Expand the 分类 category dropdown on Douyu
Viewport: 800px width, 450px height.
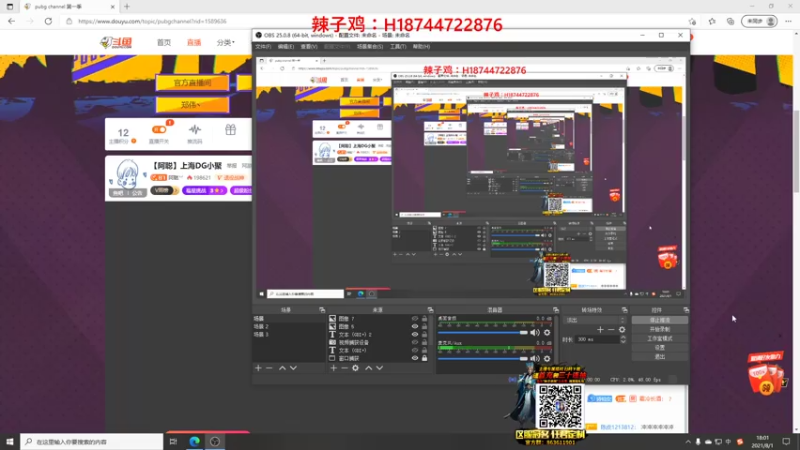click(x=226, y=43)
